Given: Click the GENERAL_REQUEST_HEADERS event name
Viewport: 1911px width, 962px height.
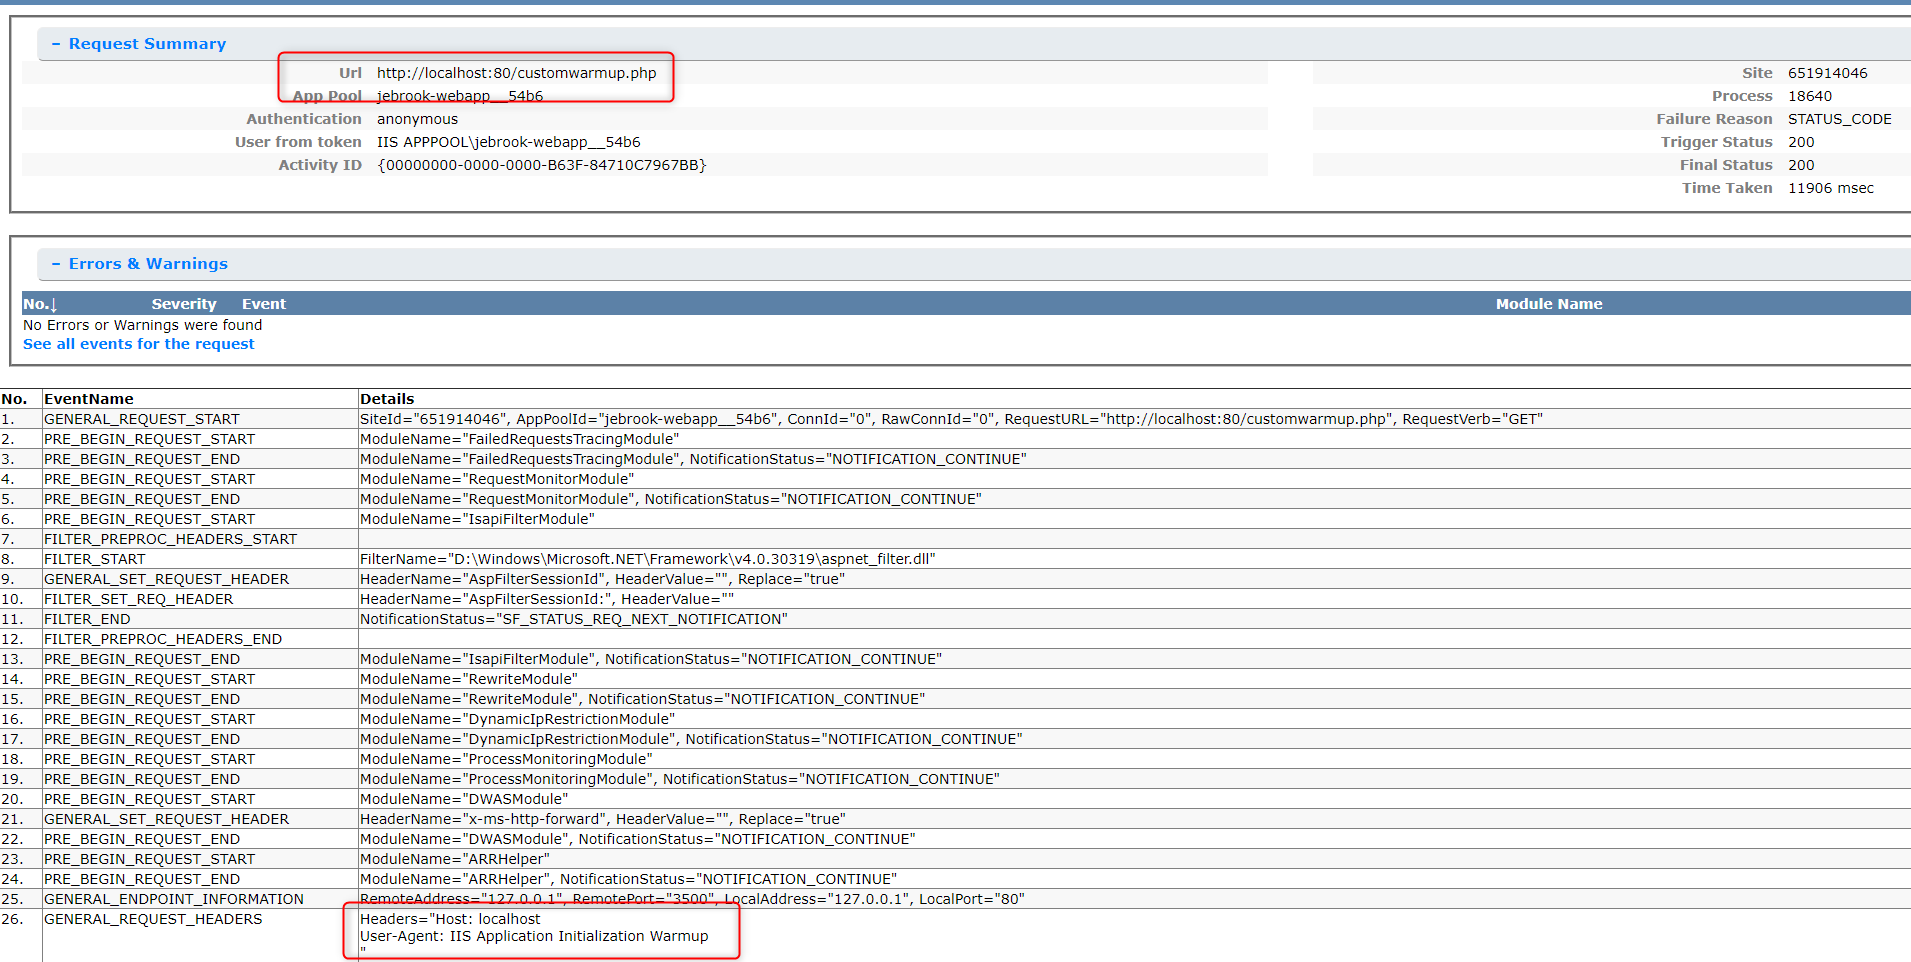Looking at the screenshot, I should pyautogui.click(x=152, y=919).
